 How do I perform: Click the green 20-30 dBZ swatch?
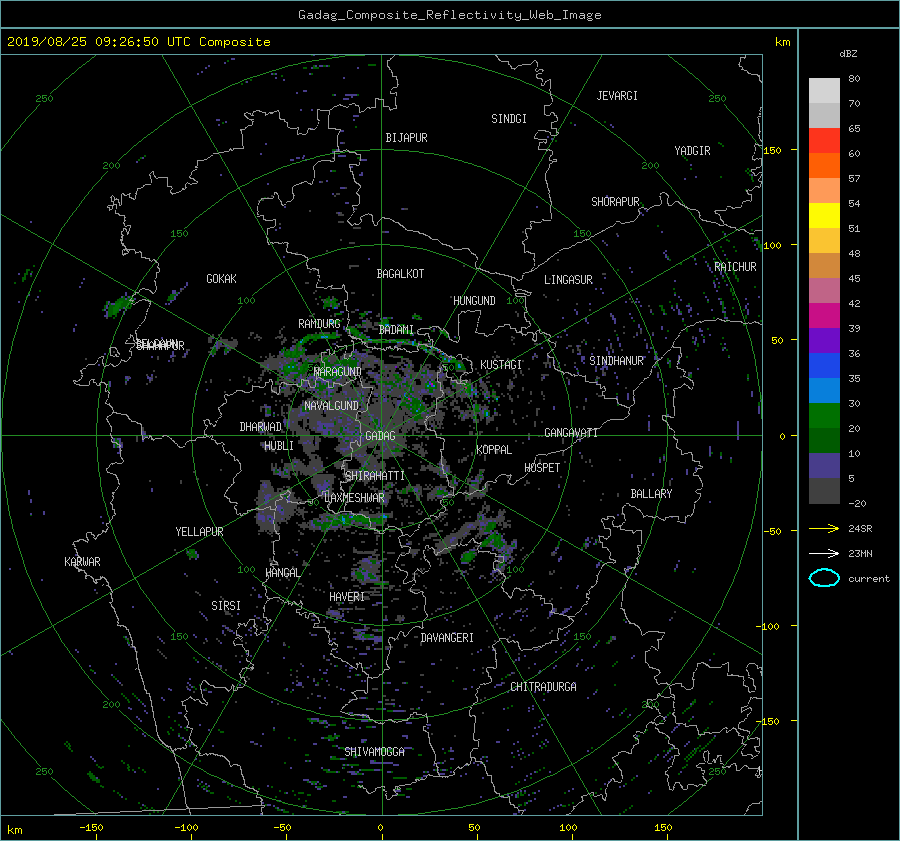[824, 416]
